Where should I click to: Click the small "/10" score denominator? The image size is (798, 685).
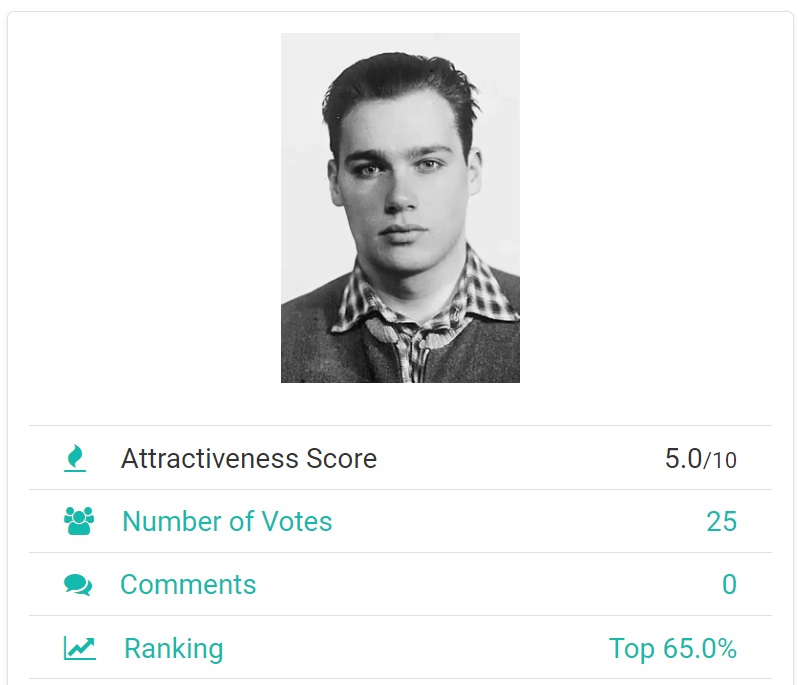tap(720, 461)
